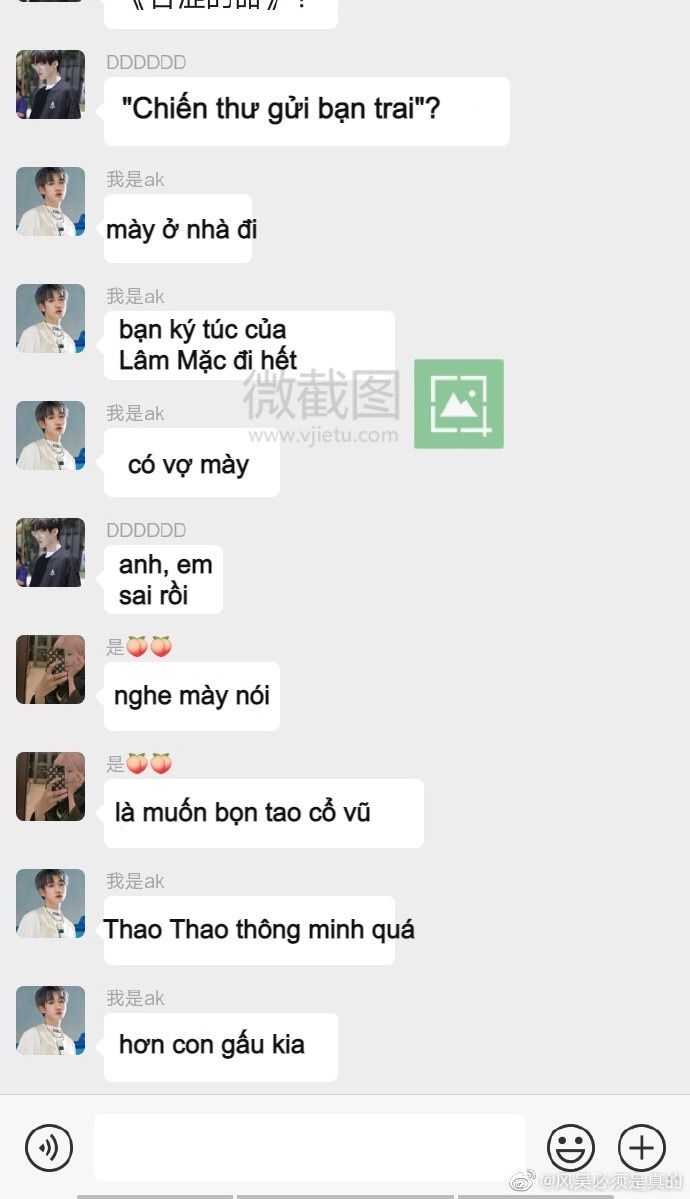This screenshot has width=690, height=1199.
Task: Select the "mày ở nhà đi" message bubble
Action: (x=178, y=228)
